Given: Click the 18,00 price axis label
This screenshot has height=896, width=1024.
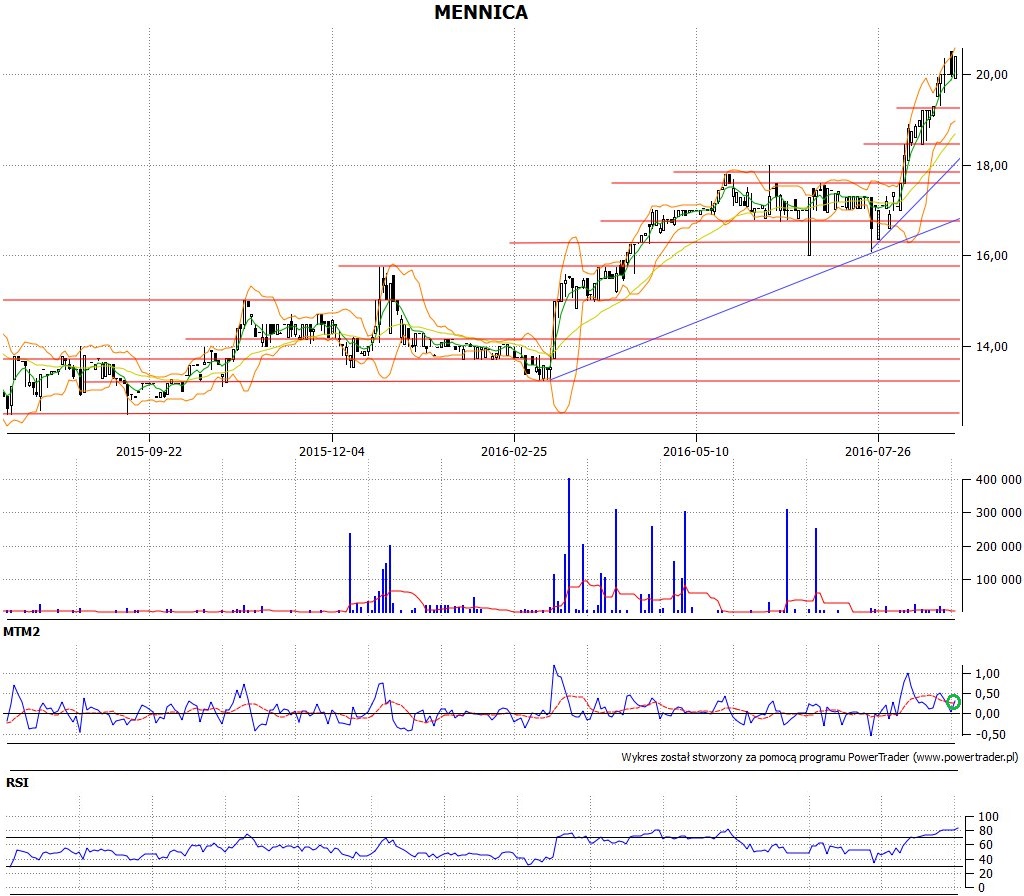Looking at the screenshot, I should coord(991,166).
